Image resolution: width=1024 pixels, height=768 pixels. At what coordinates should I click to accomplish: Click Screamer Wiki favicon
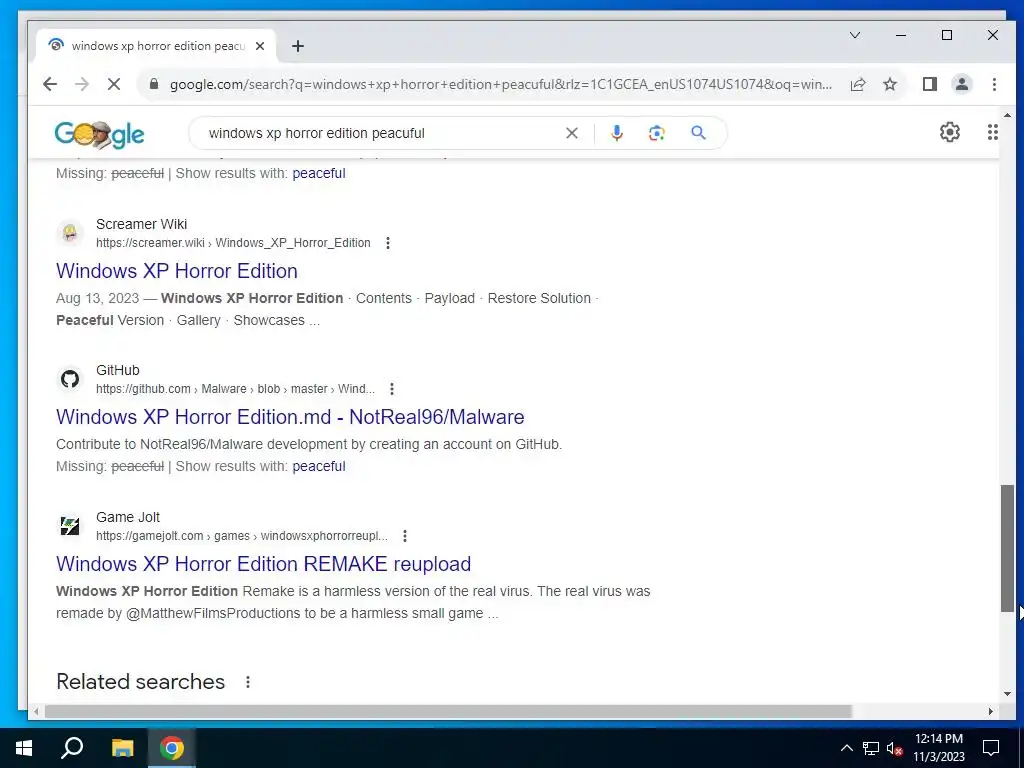[70, 232]
